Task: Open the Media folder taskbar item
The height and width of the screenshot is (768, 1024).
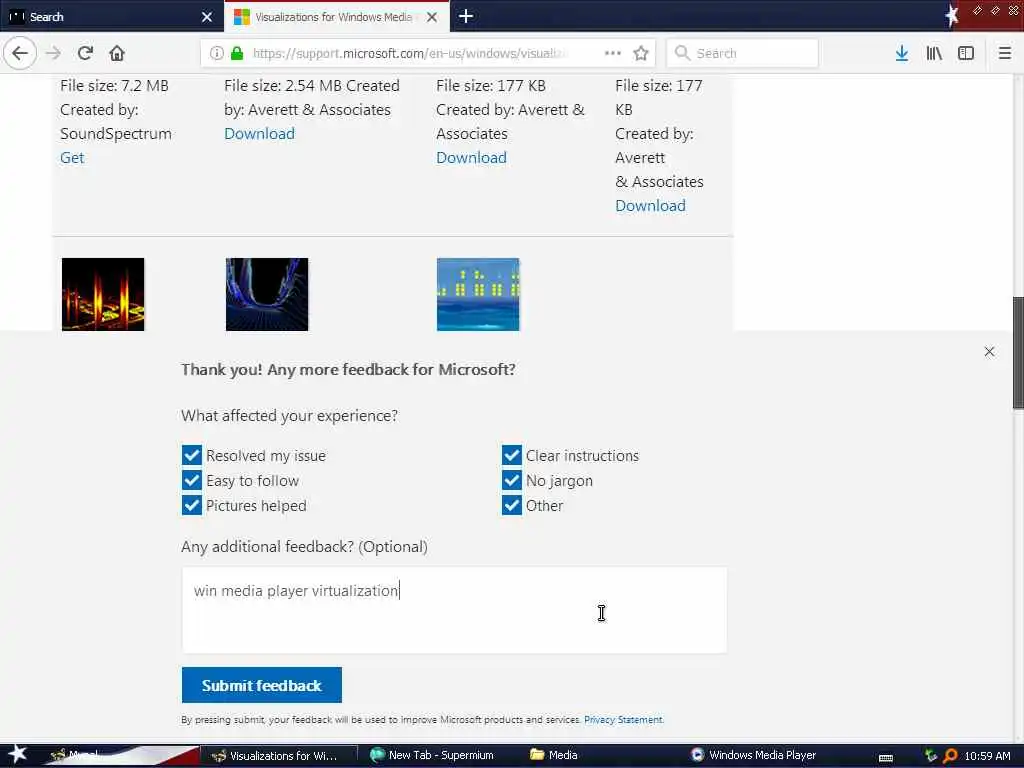Action: [x=554, y=756]
